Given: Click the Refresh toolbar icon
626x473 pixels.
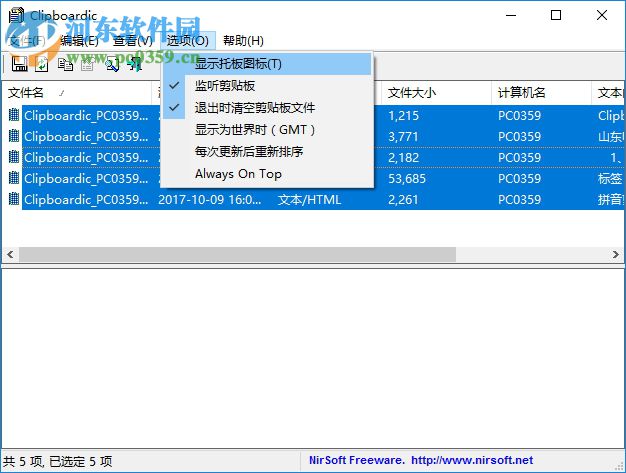Looking at the screenshot, I should click(42, 64).
